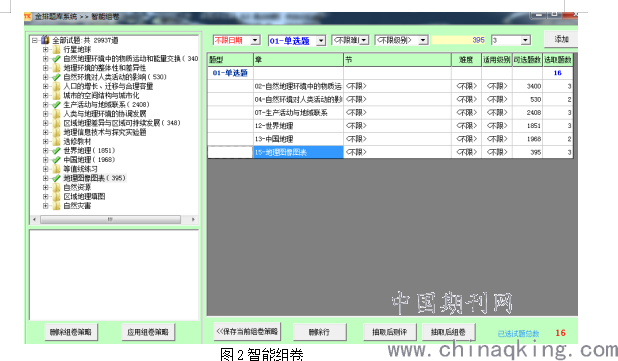Screen dimensions: 618x361
Task: Click green checkmark icon of 中国地理
Action: [56, 160]
